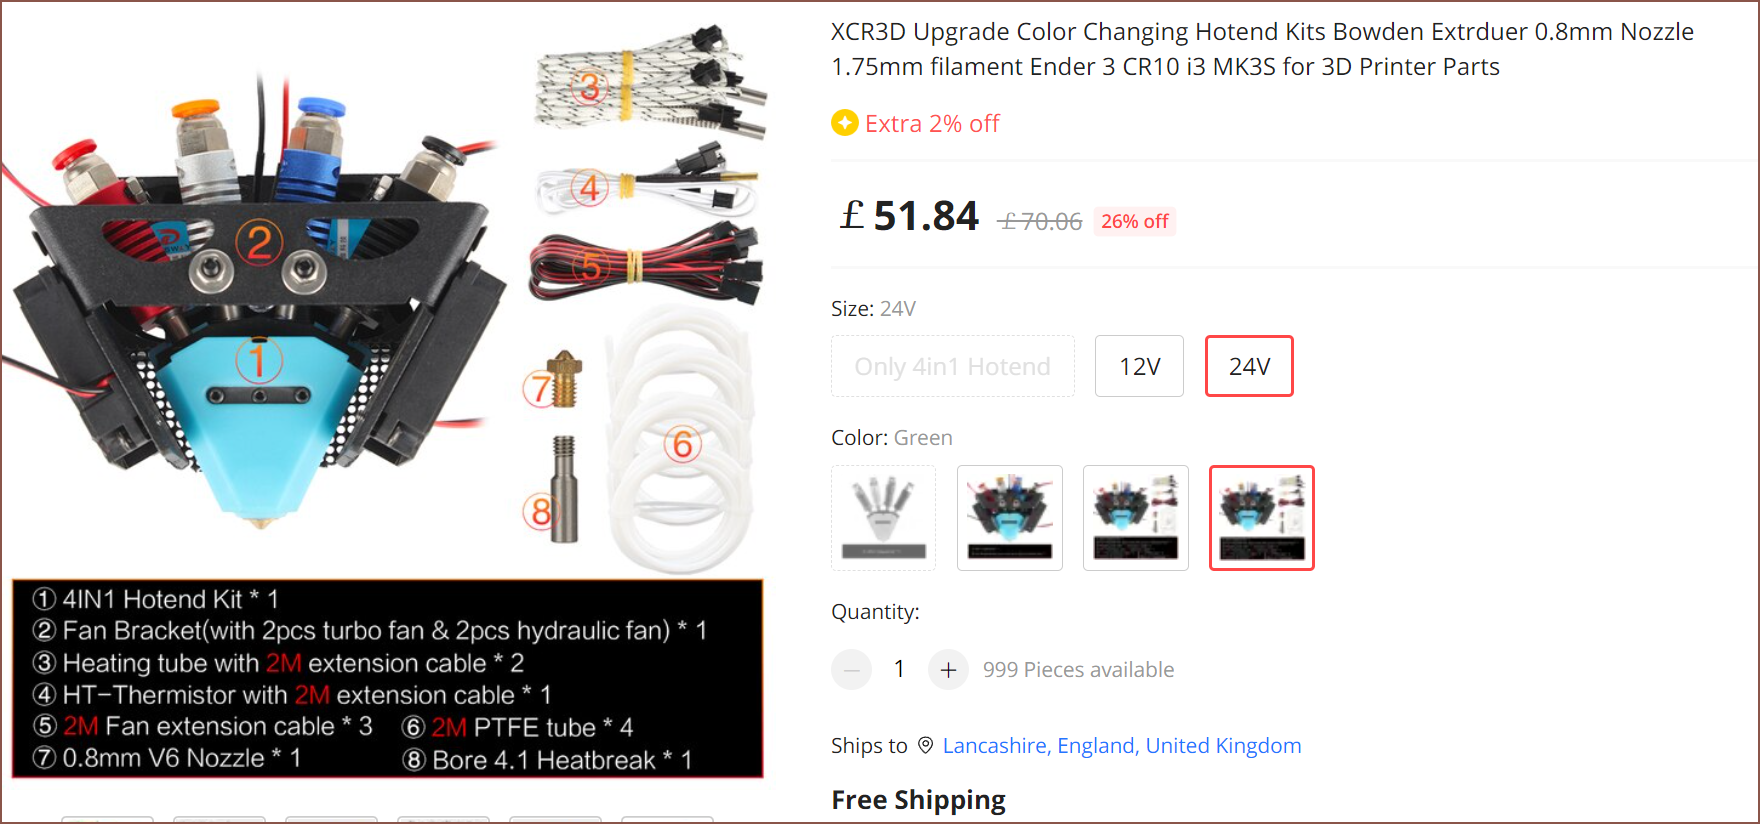The width and height of the screenshot is (1760, 824).
Task: Increase quantity with the plus button
Action: point(949,670)
